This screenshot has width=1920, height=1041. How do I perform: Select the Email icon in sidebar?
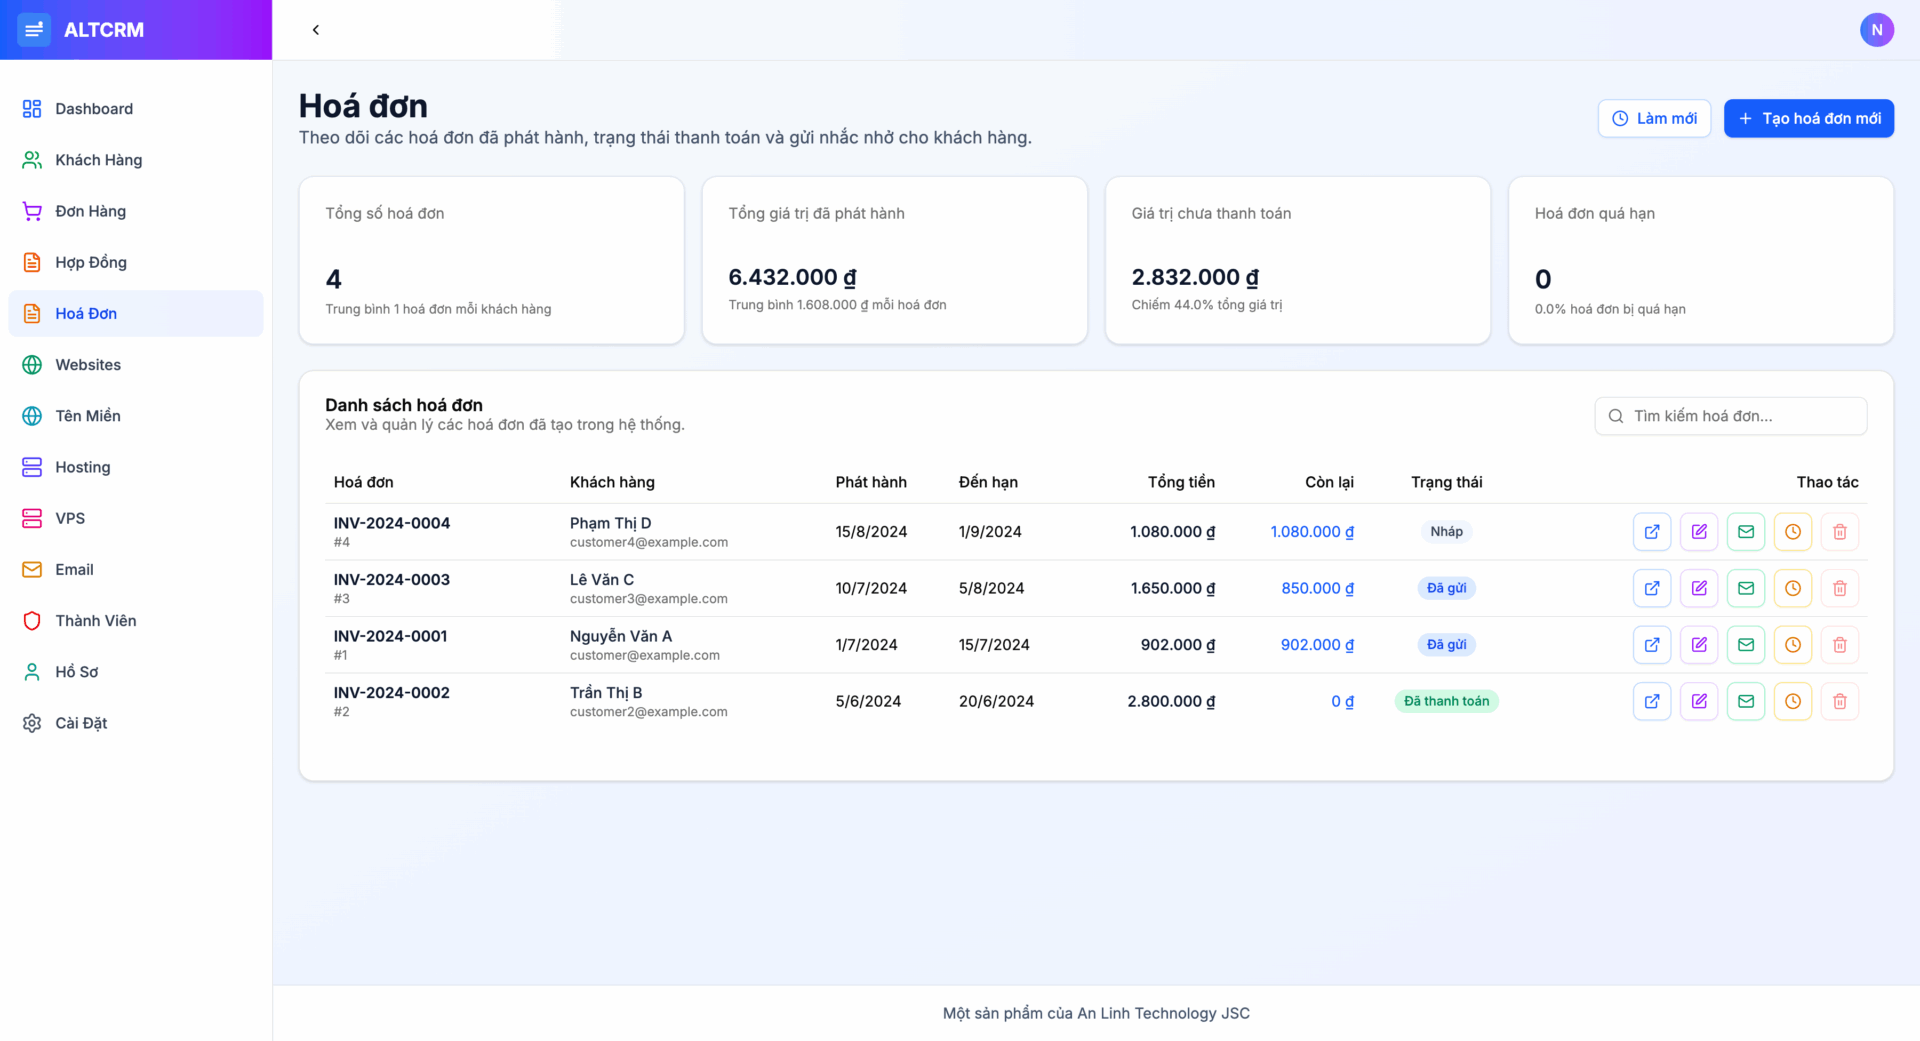[x=31, y=569]
